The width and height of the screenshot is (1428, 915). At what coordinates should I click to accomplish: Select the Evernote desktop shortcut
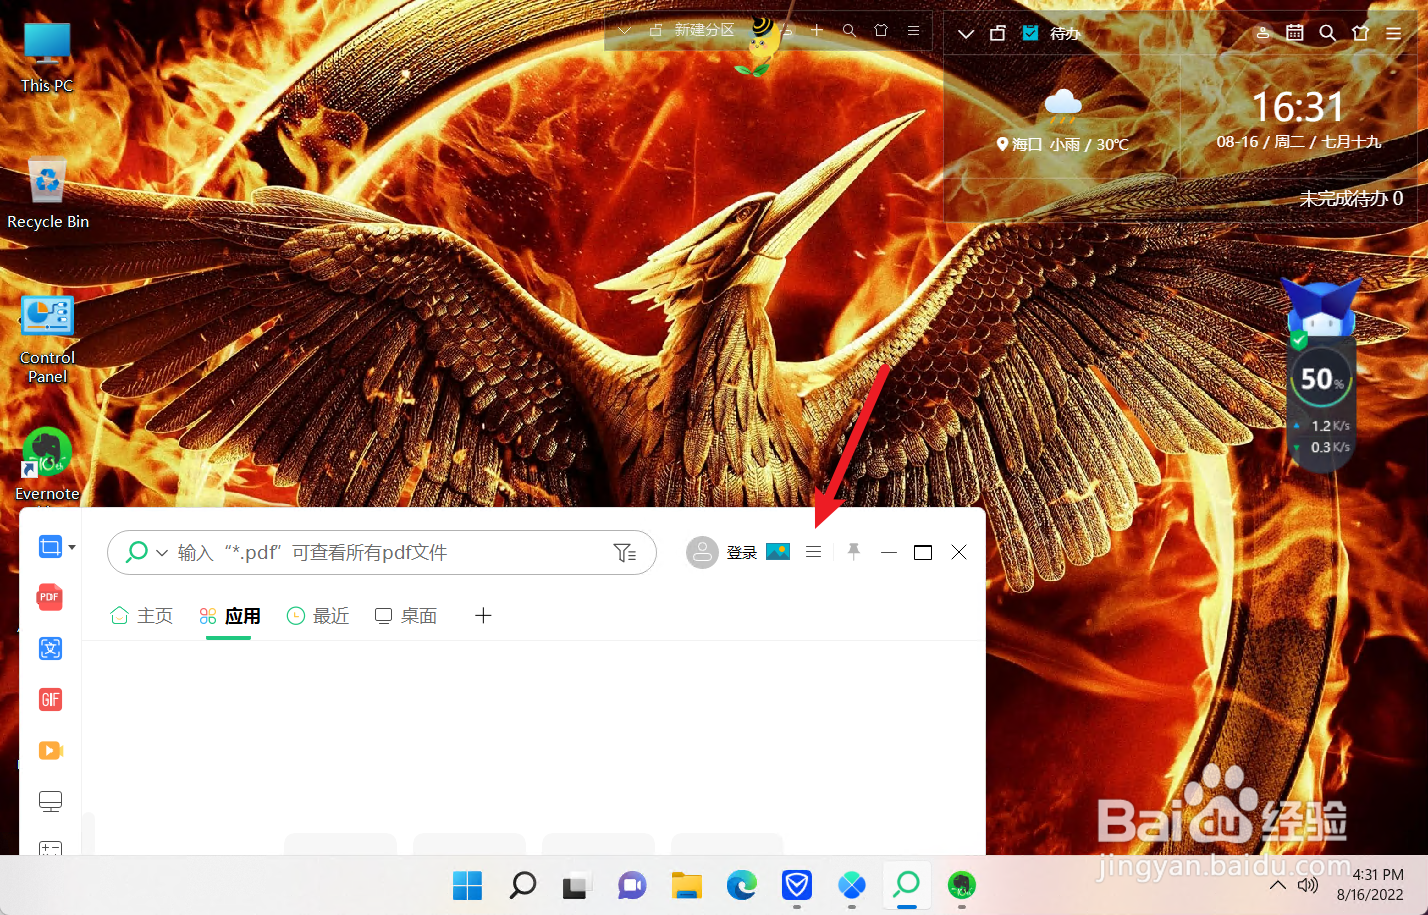tap(47, 464)
